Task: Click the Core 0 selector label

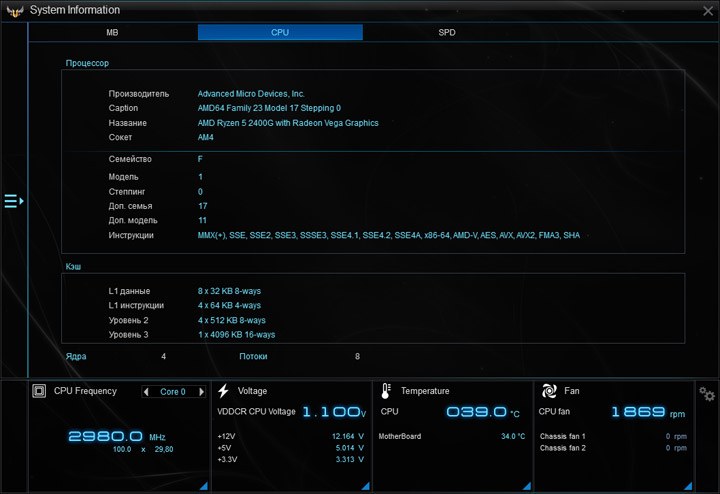Action: pyautogui.click(x=173, y=392)
